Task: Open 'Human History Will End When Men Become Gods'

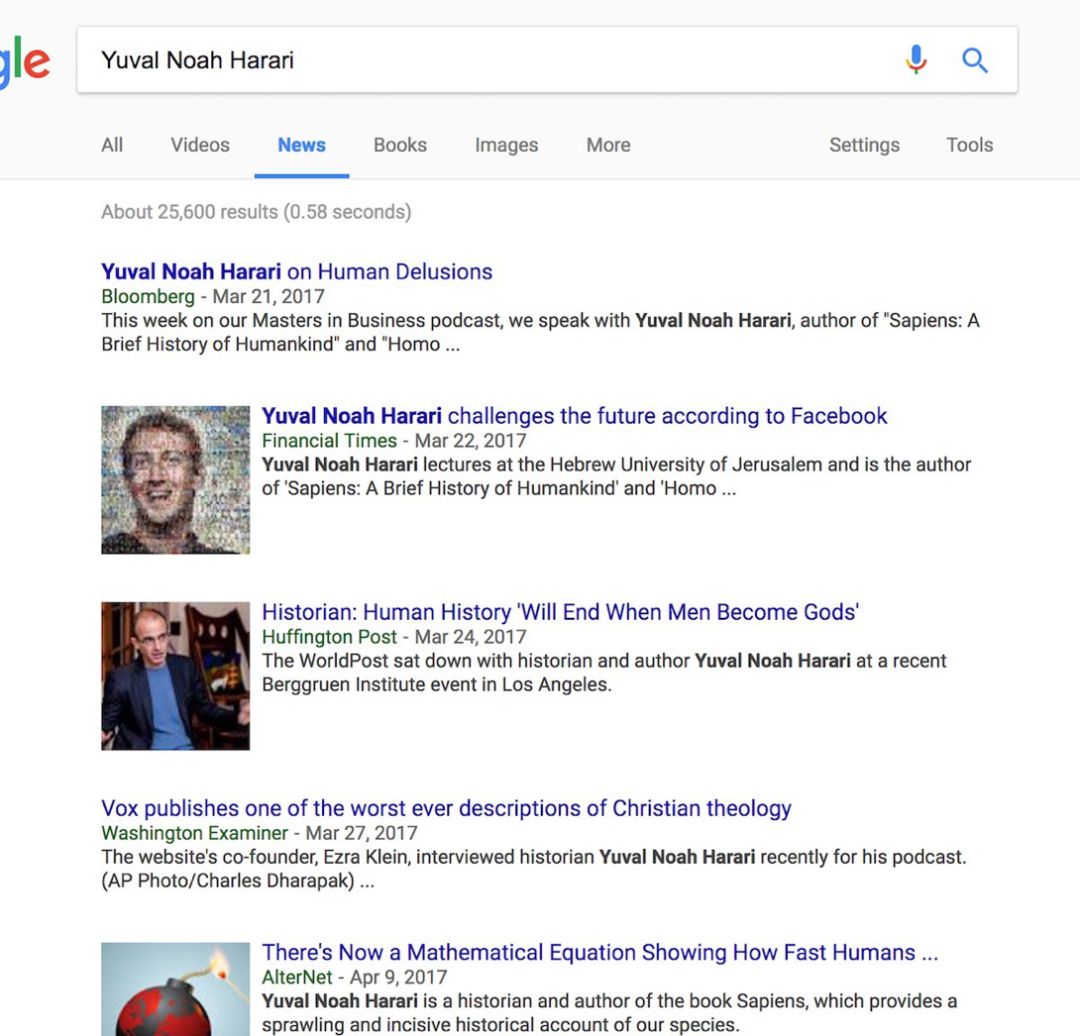Action: [560, 612]
